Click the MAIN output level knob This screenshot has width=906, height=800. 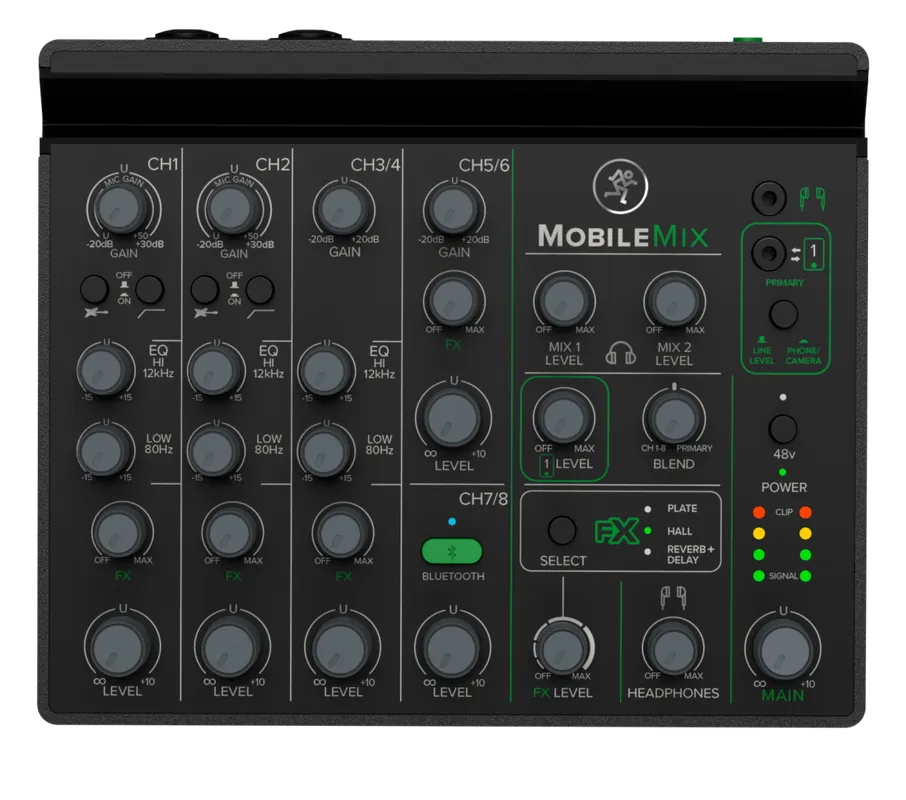point(784,648)
